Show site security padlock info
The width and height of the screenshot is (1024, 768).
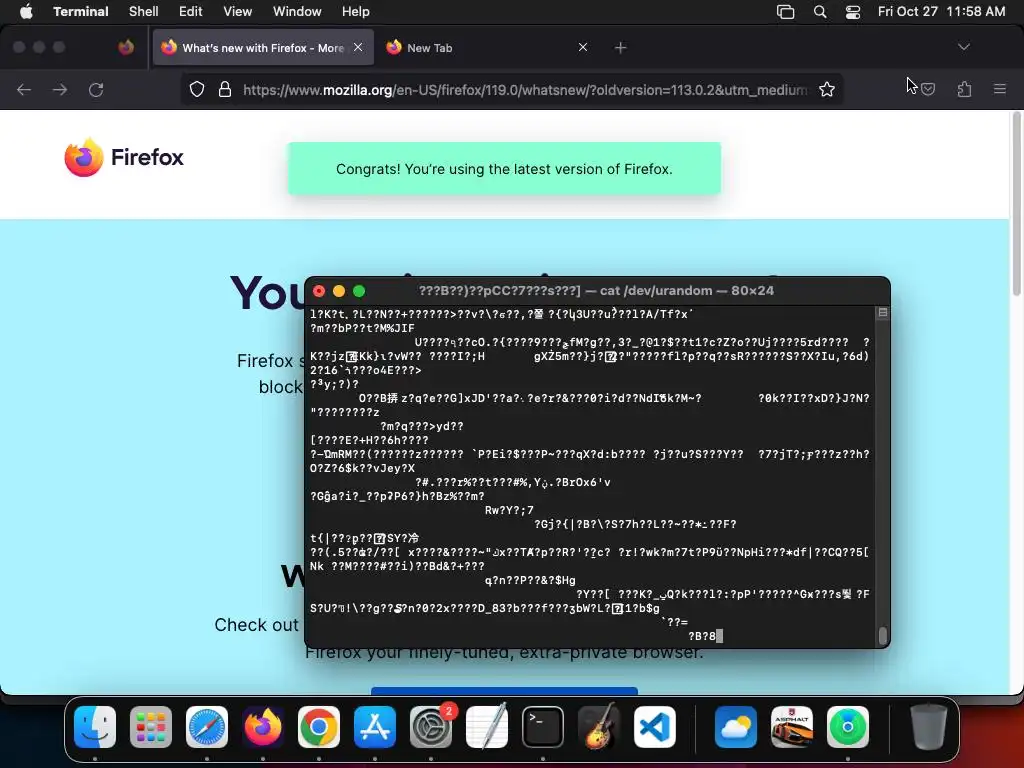coord(225,89)
